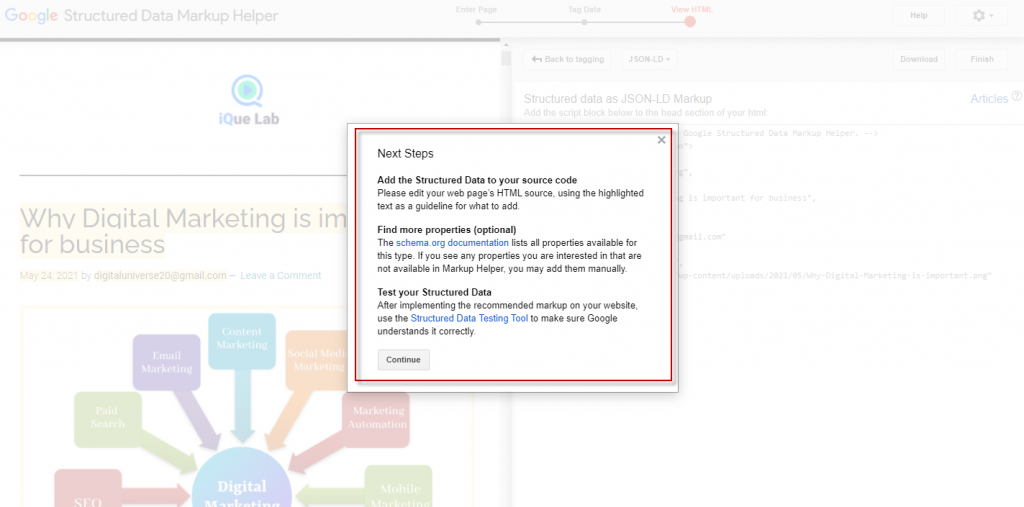Click the Continue button

click(x=404, y=360)
